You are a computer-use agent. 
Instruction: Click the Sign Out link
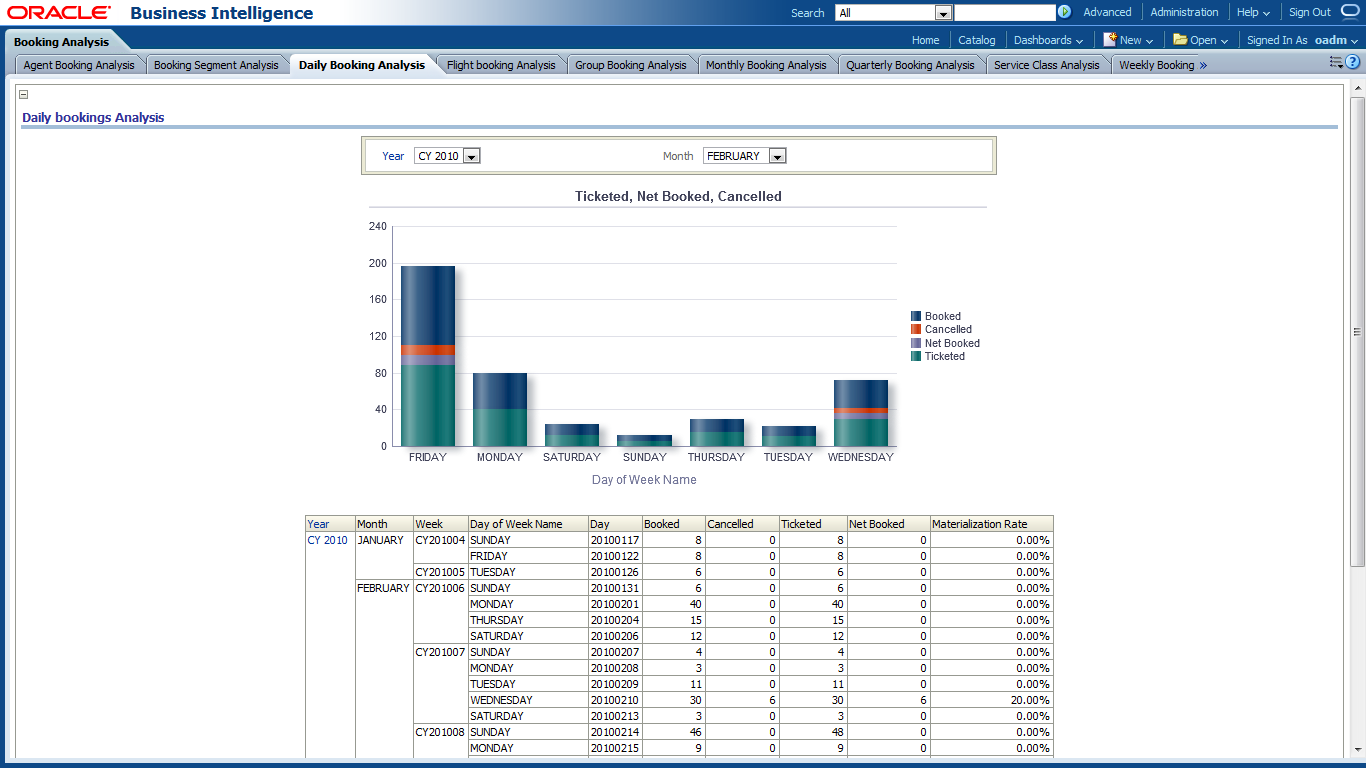pyautogui.click(x=1309, y=12)
